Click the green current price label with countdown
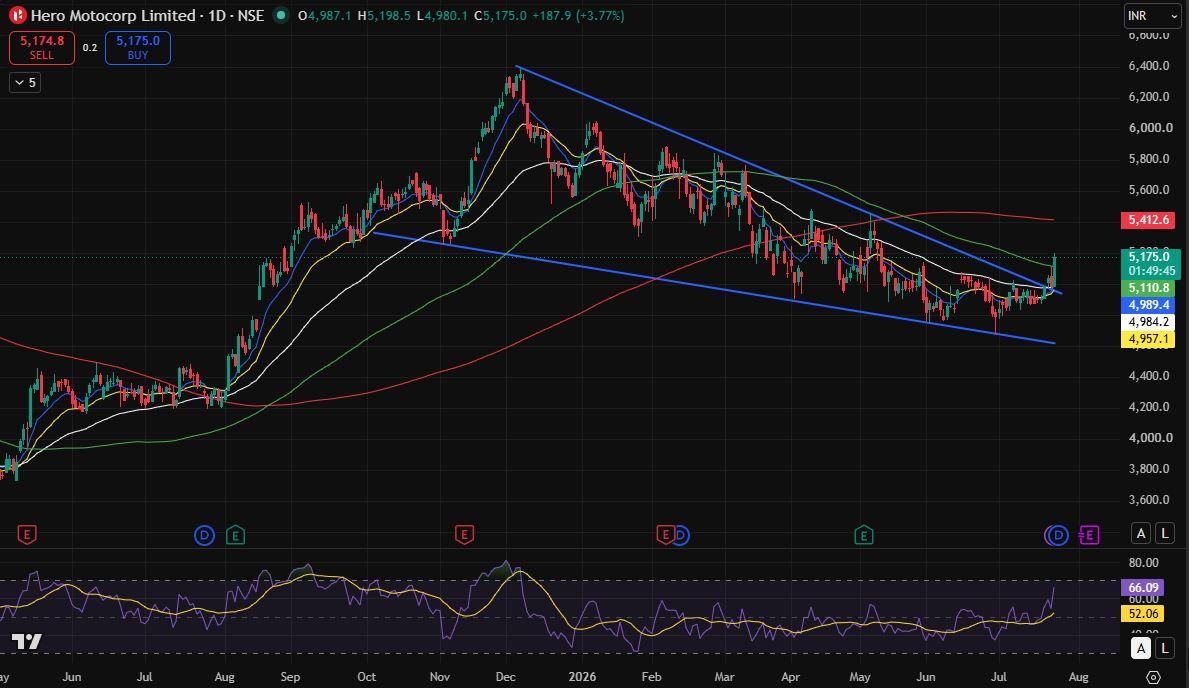The width and height of the screenshot is (1189, 688). point(1150,264)
